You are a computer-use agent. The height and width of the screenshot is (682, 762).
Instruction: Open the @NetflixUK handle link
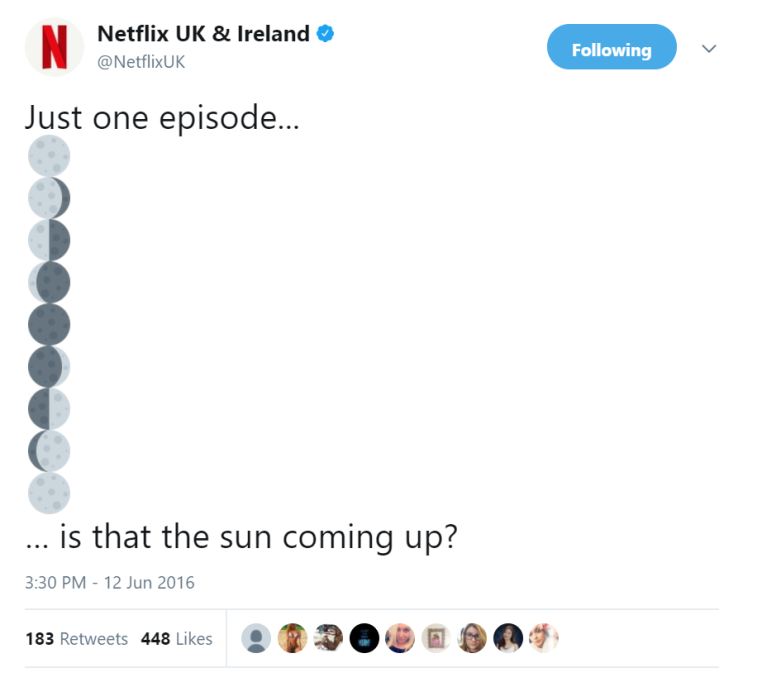[141, 62]
